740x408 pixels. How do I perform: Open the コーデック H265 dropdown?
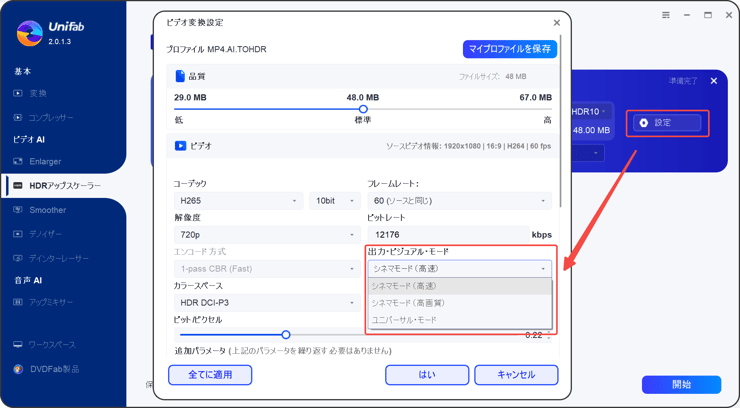(238, 201)
